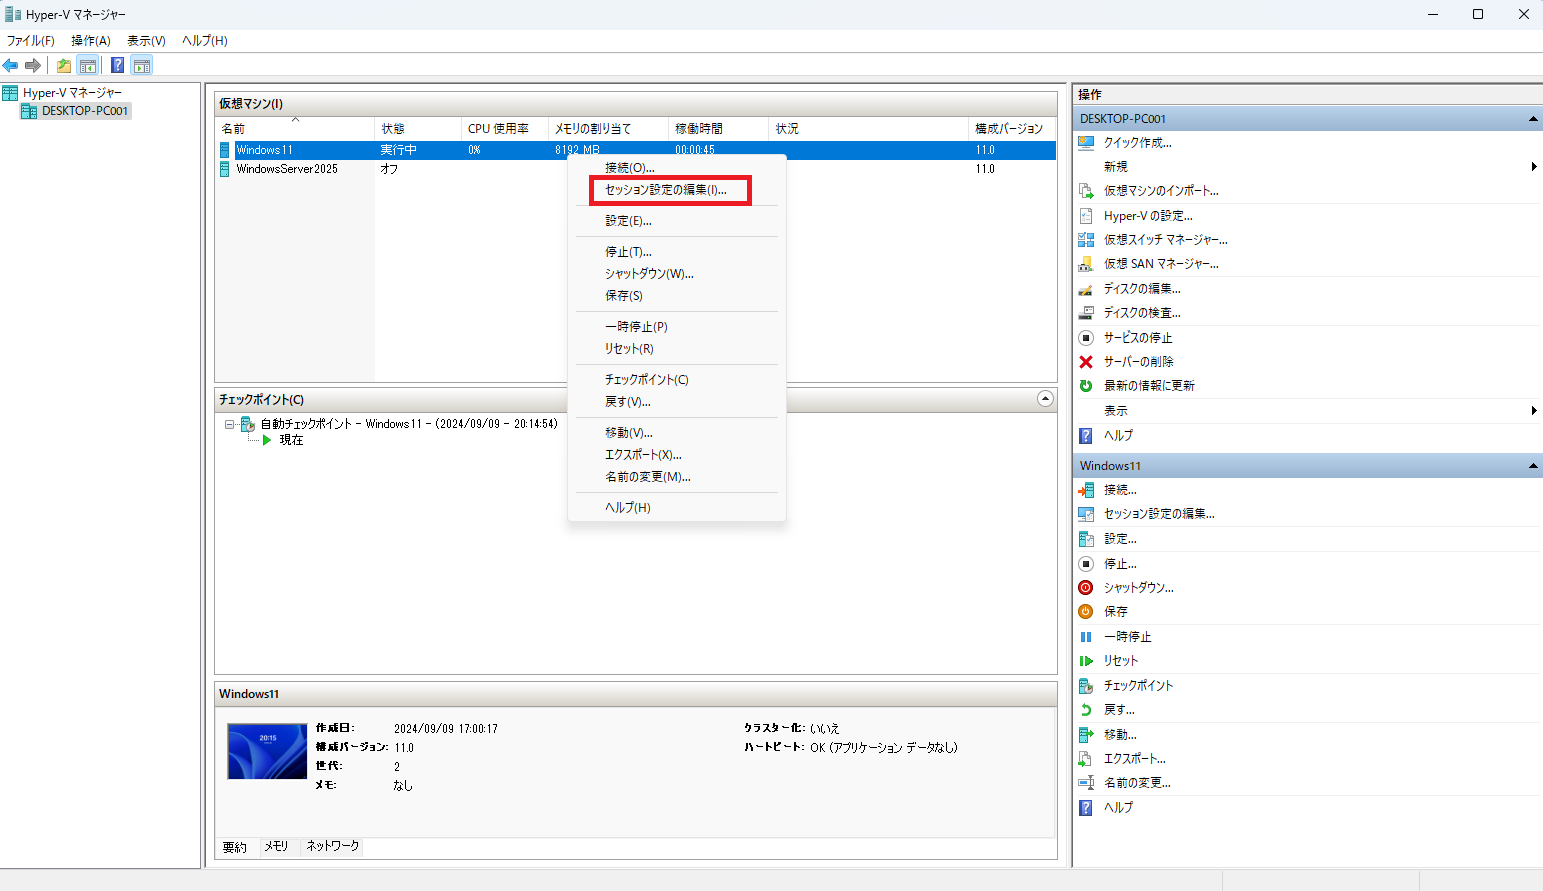Screen dimensions: 1543x891
Task: Switch to the 要約 tab
Action: click(235, 847)
